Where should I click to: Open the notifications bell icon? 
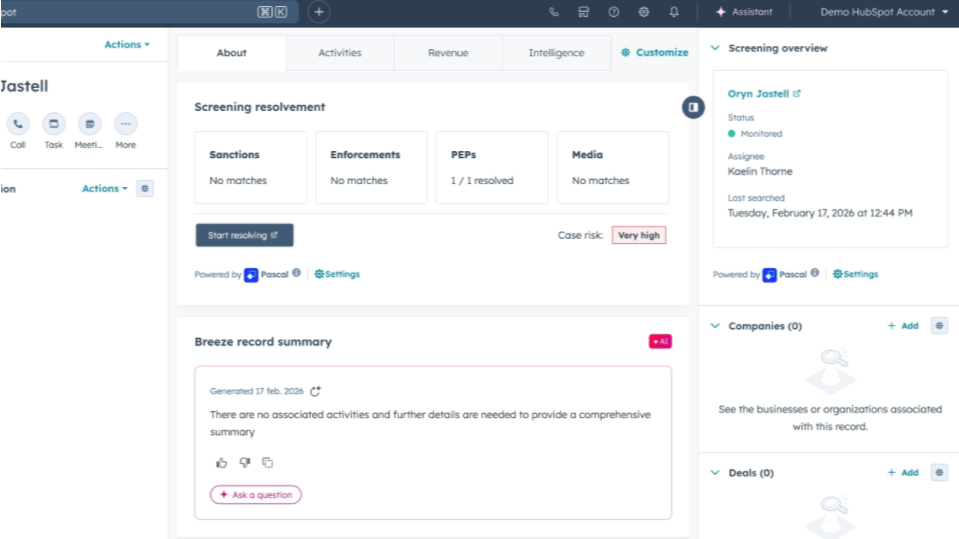pyautogui.click(x=674, y=12)
